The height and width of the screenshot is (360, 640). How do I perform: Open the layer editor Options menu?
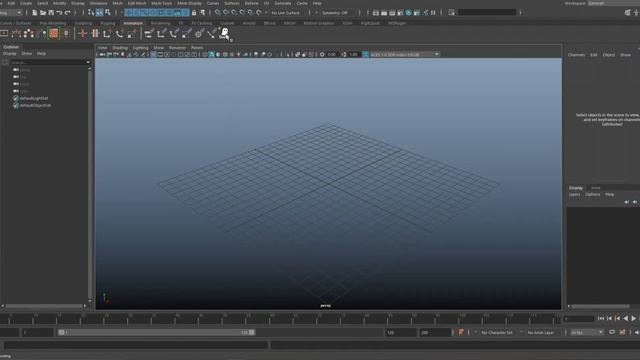coord(593,194)
